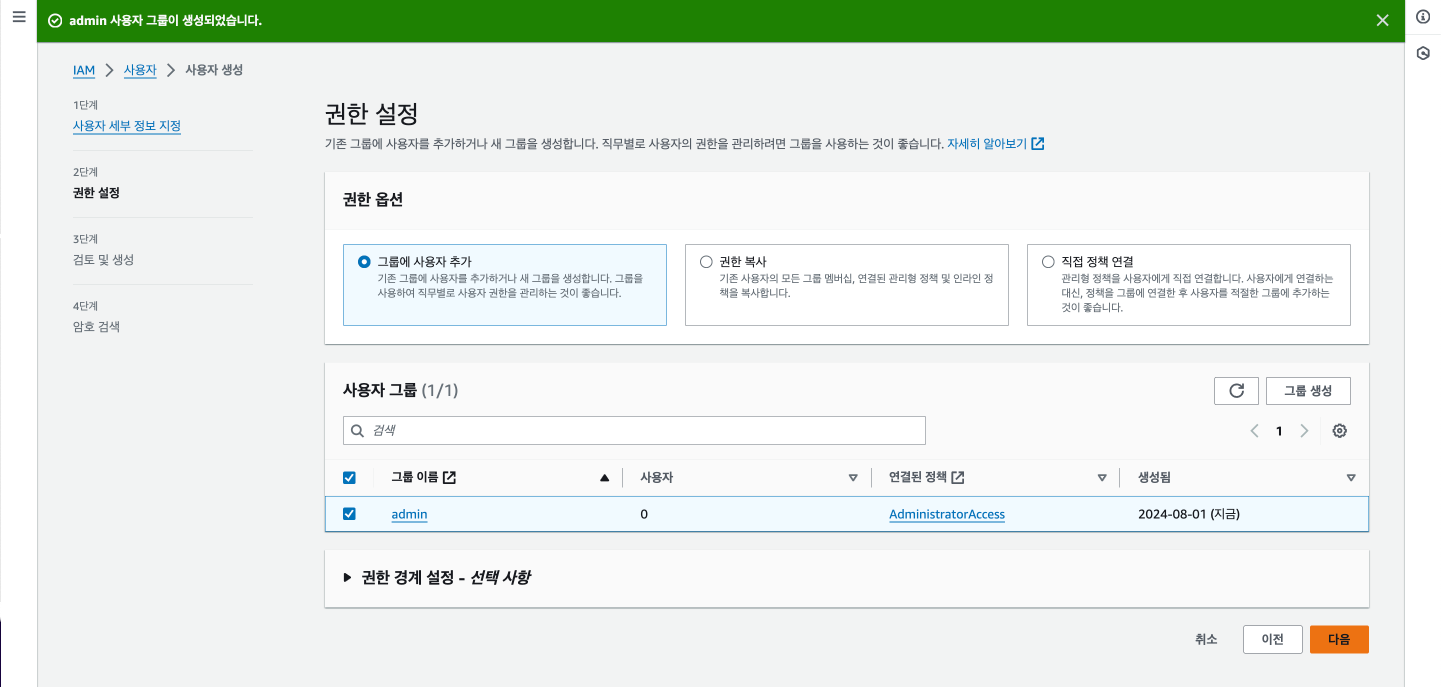Click 취소 button
This screenshot has height=687, width=1441.
pyautogui.click(x=1206, y=639)
